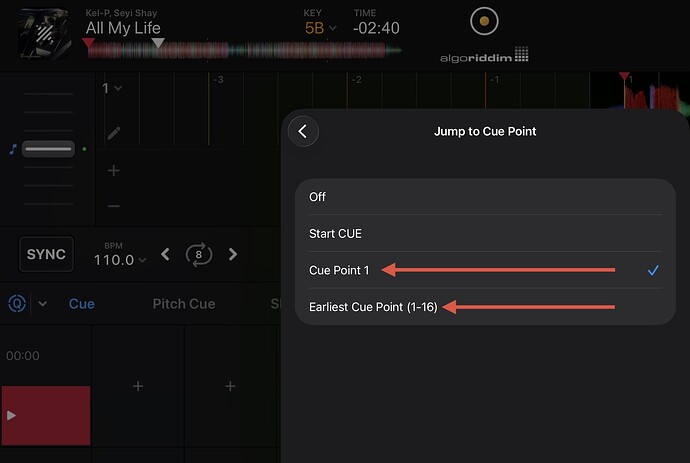
Task: Go back from Jump to Cue Point
Action: (x=302, y=131)
